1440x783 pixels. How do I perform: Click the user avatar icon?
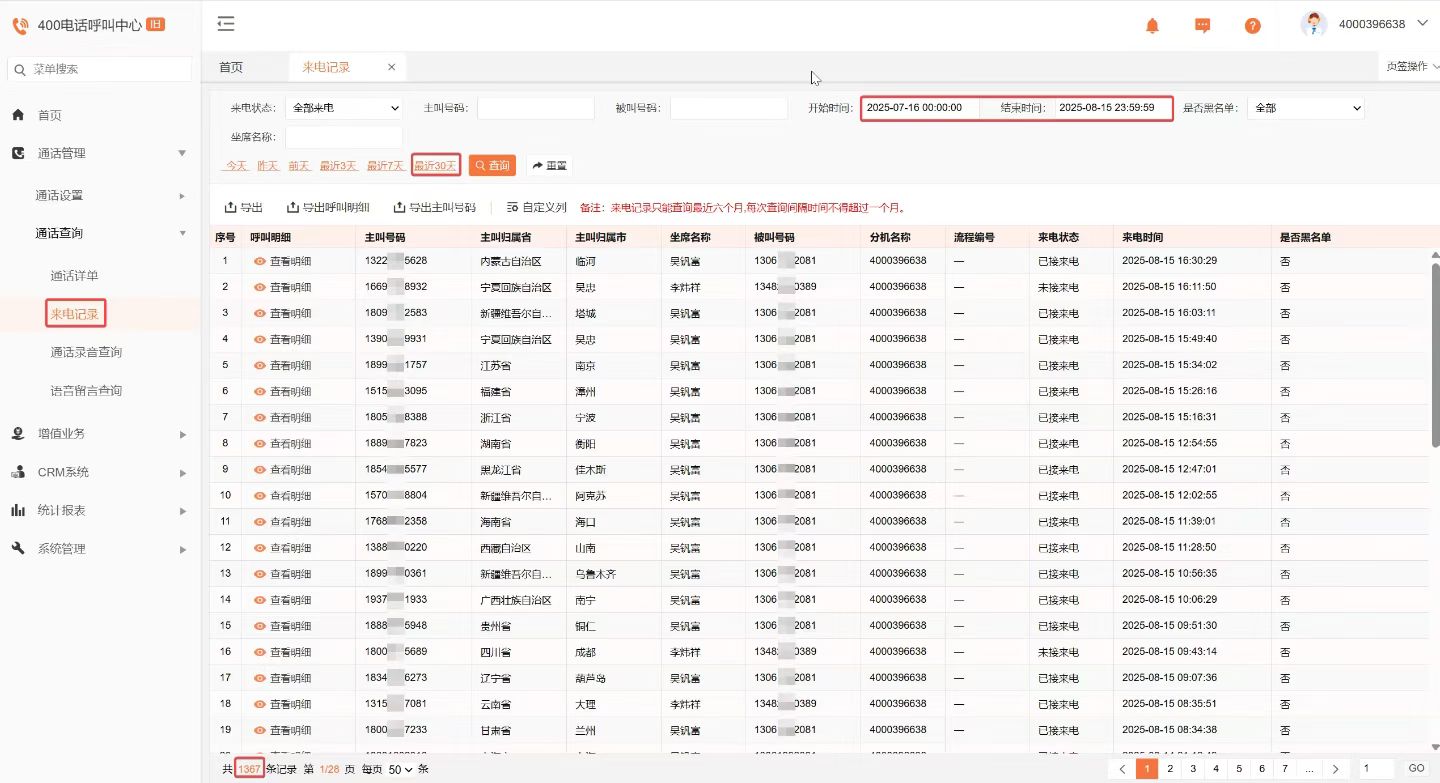pyautogui.click(x=1313, y=24)
